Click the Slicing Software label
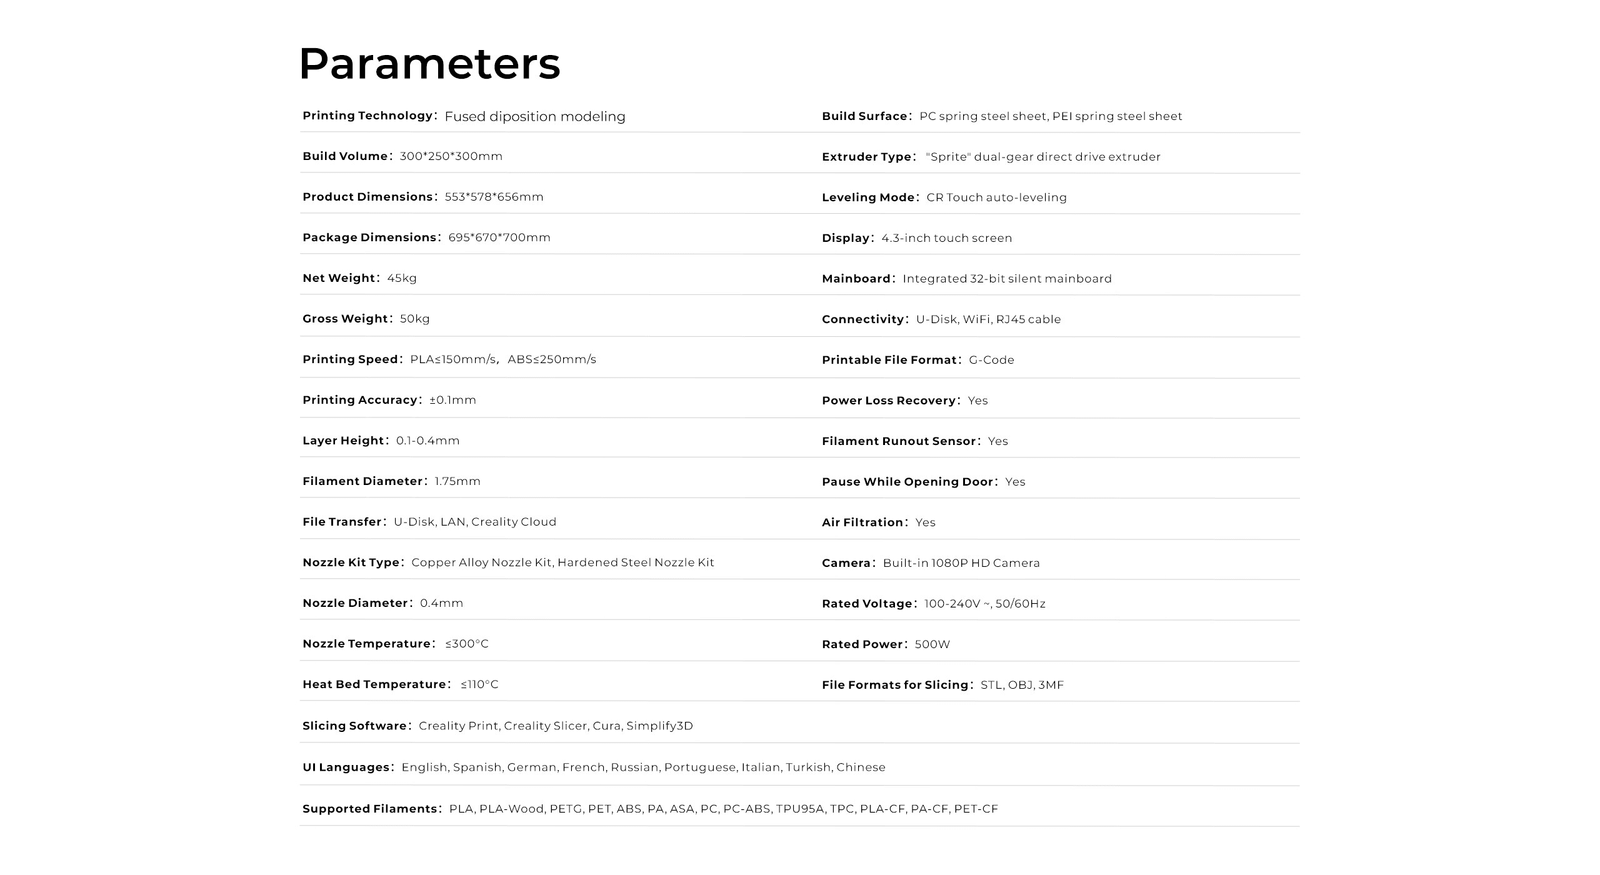1600x875 pixels. [354, 726]
